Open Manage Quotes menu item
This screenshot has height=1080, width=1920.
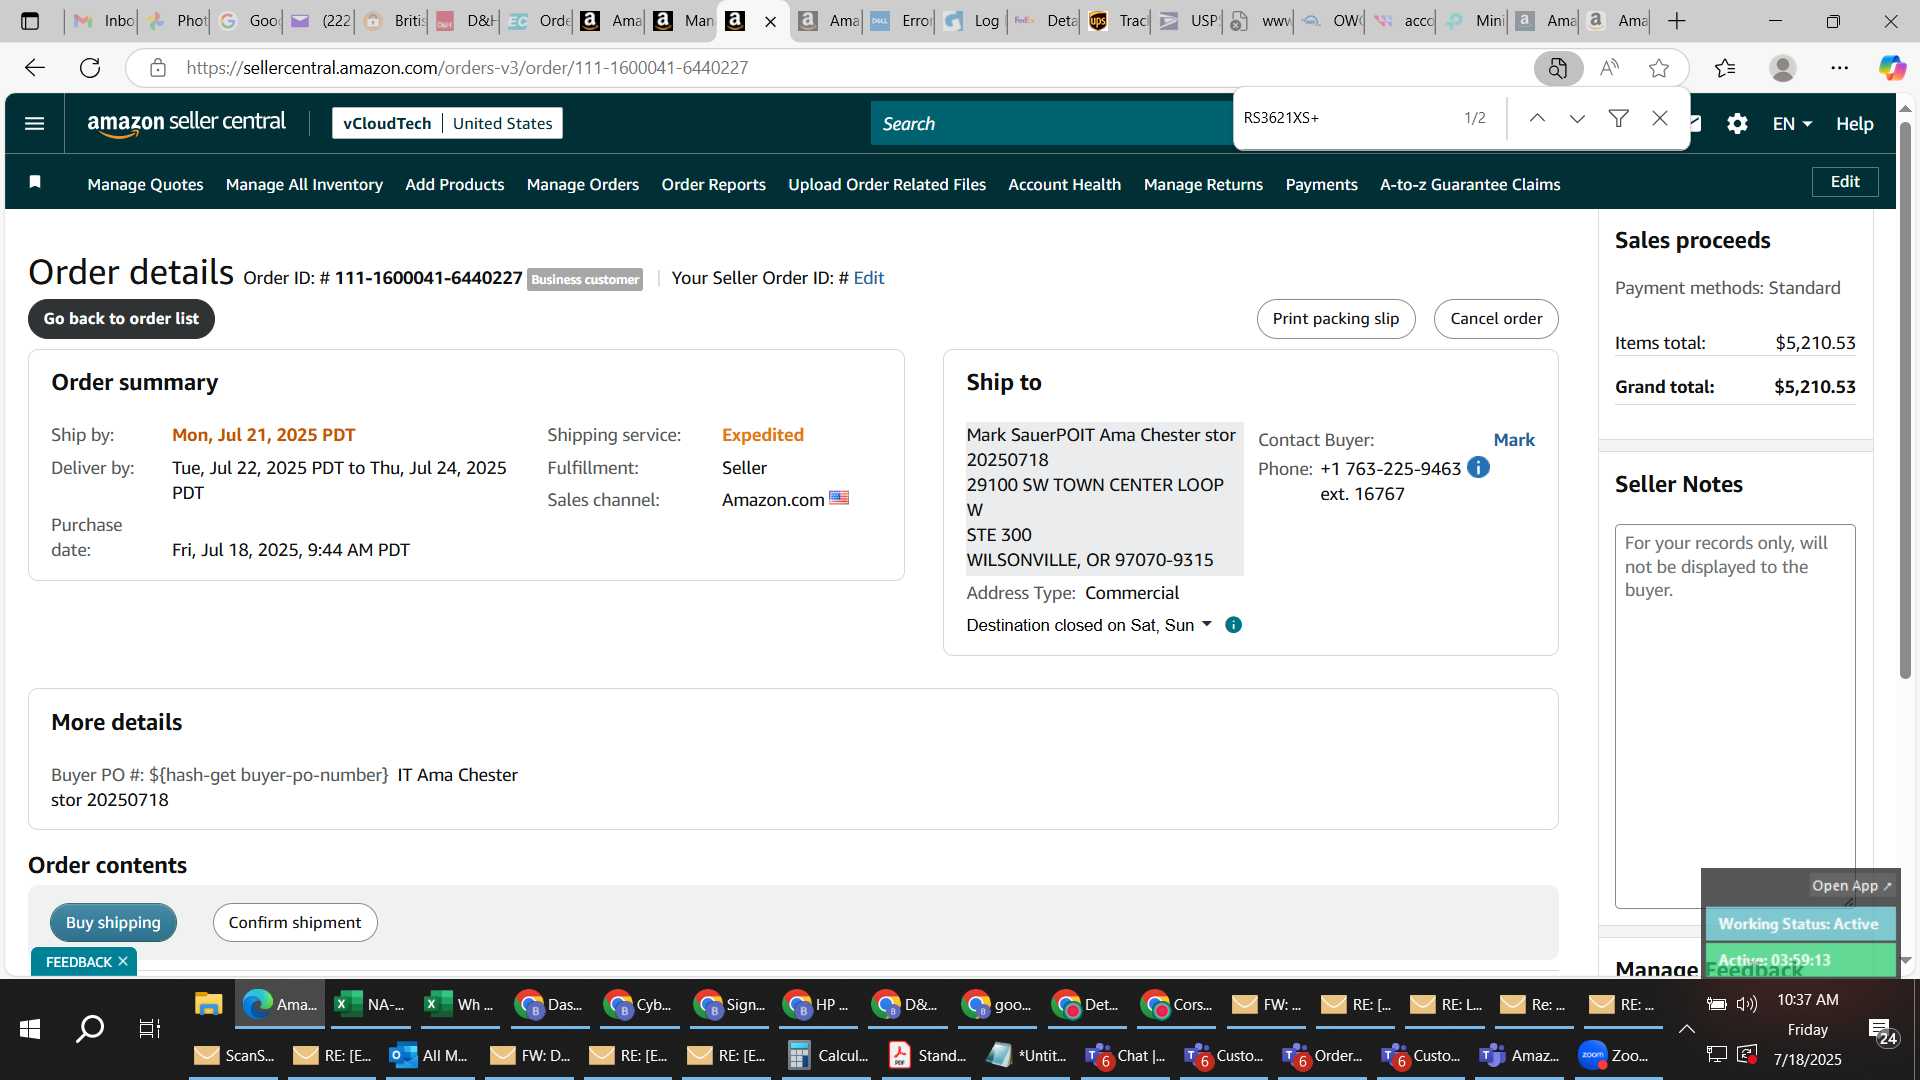(145, 184)
